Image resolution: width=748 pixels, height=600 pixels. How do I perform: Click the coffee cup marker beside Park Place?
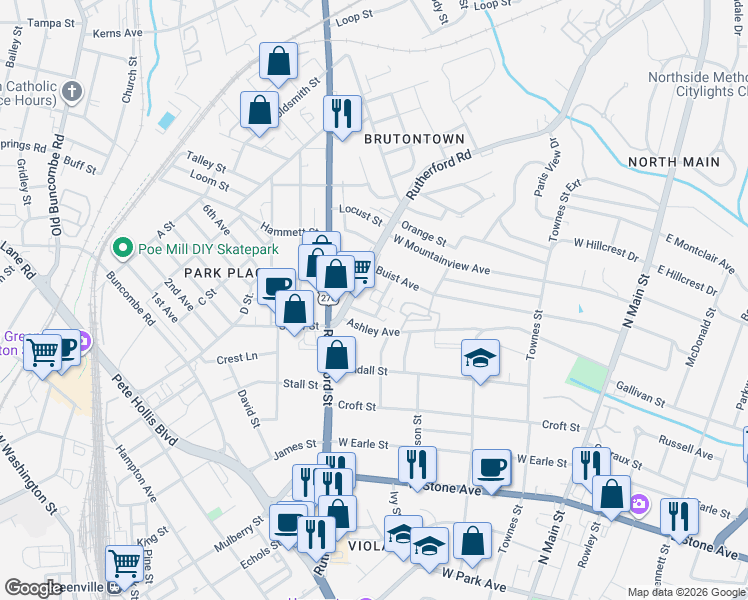(276, 288)
